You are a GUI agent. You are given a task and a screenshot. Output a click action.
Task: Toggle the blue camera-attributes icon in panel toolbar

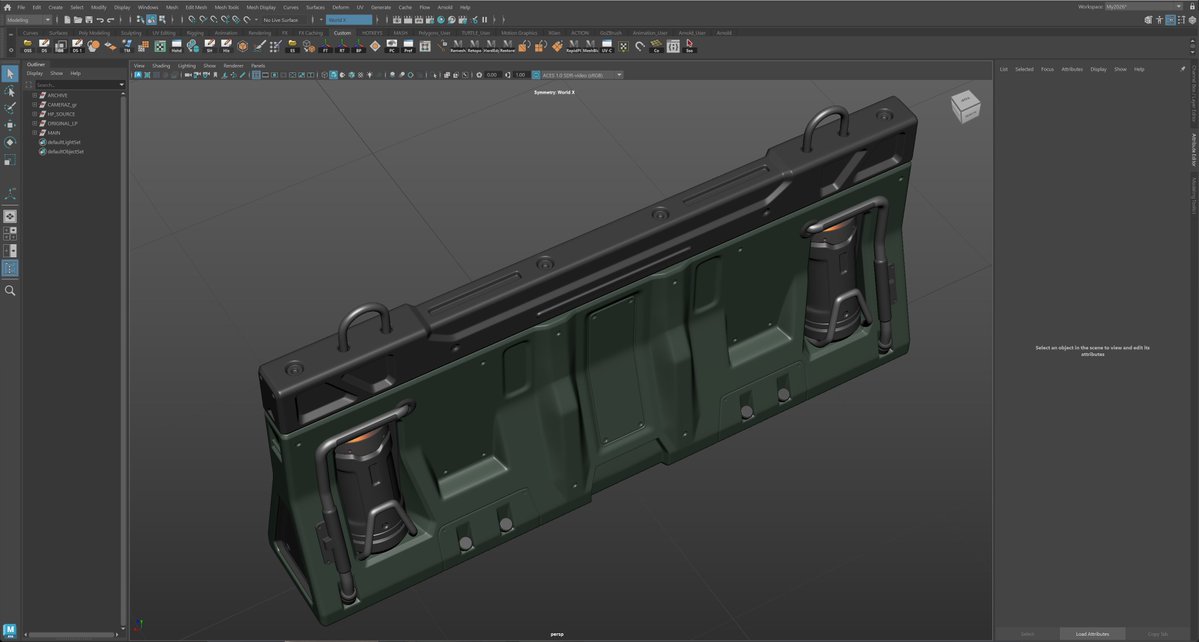pos(138,75)
